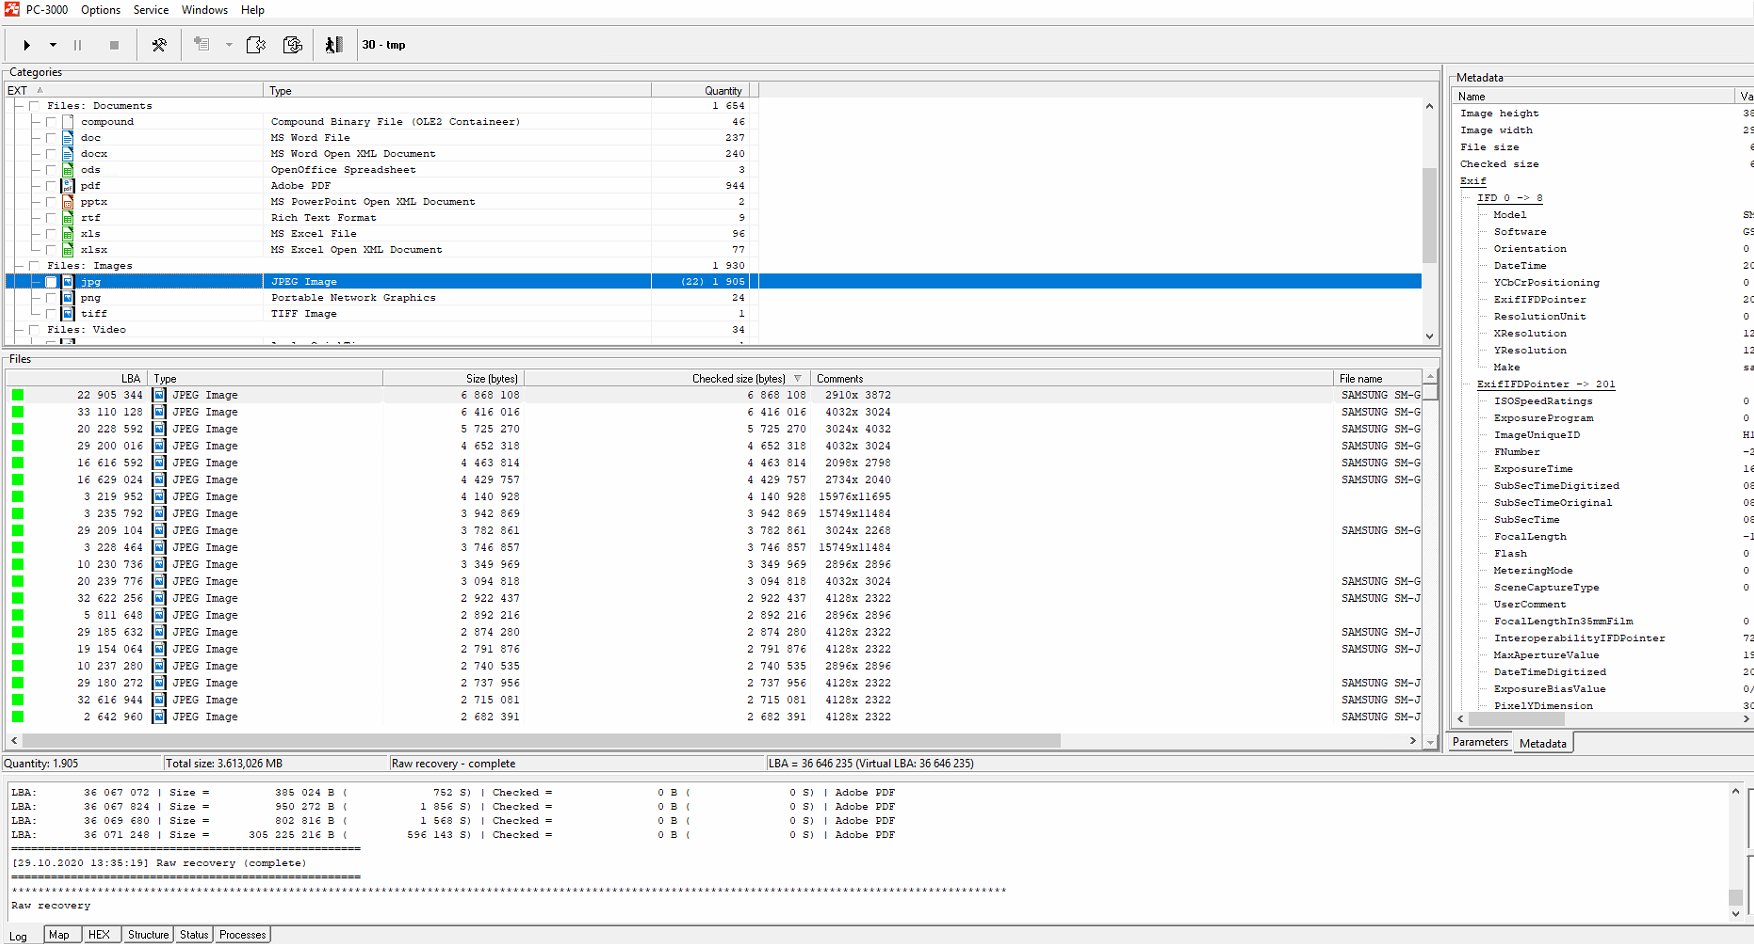Click the Checked size column sort arrow

pos(797,379)
